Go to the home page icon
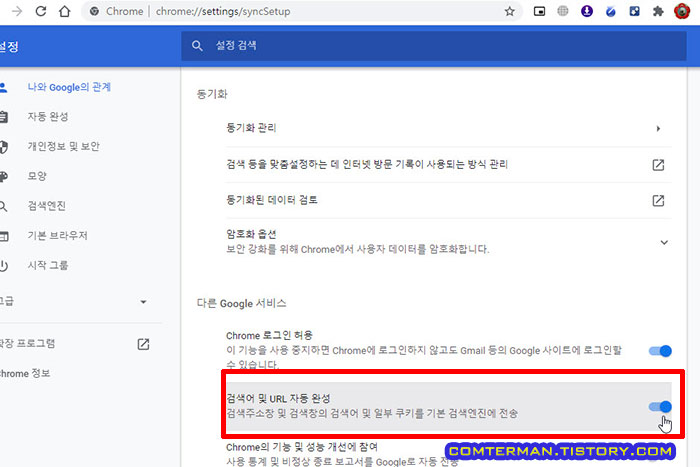The image size is (700, 467). (65, 11)
